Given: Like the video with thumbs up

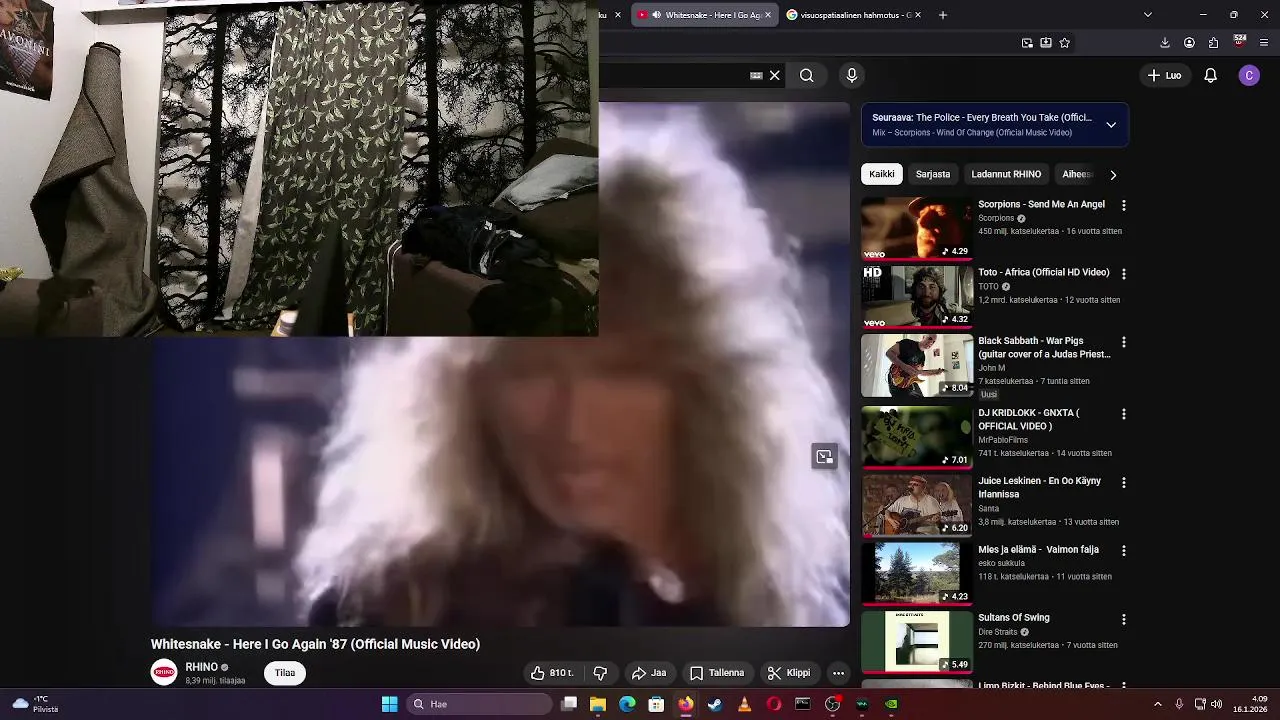Looking at the screenshot, I should pos(551,673).
